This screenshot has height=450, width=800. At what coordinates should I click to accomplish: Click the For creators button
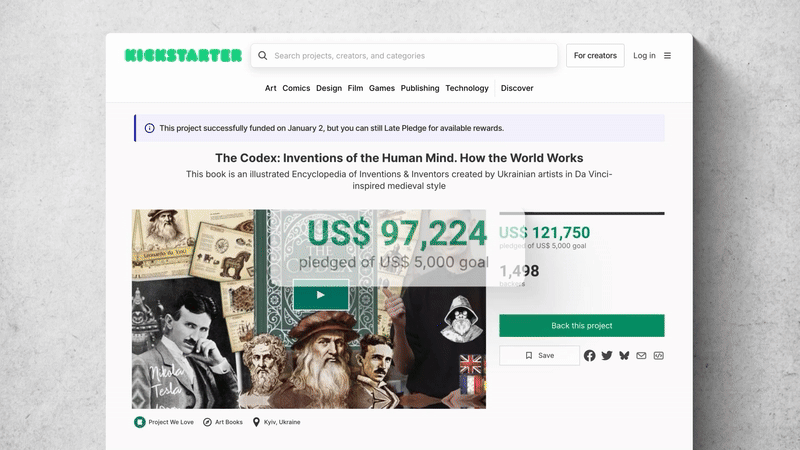pos(595,56)
